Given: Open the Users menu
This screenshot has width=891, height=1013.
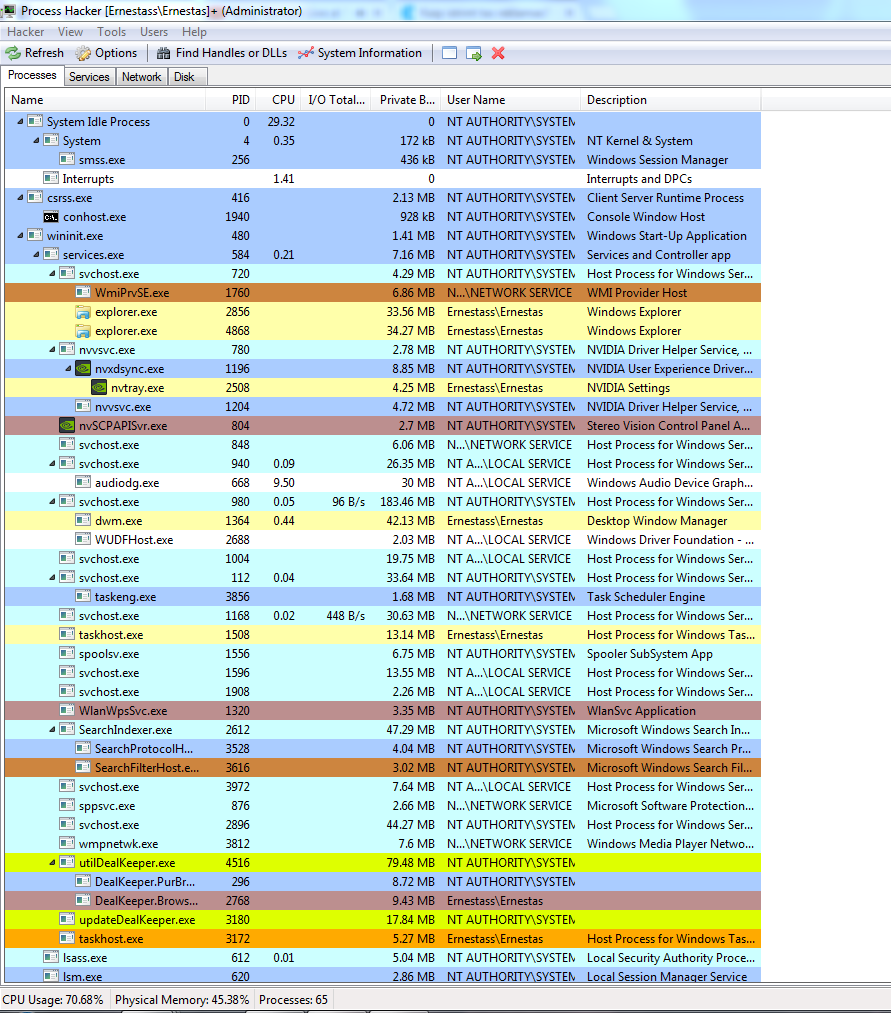Looking at the screenshot, I should (x=154, y=32).
